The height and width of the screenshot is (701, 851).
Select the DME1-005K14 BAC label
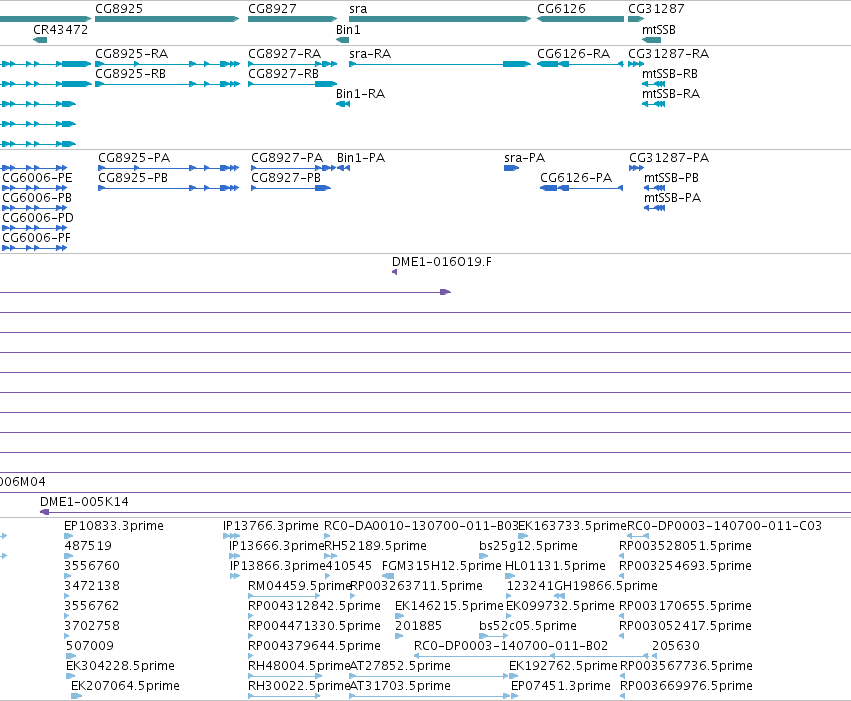[x=84, y=502]
